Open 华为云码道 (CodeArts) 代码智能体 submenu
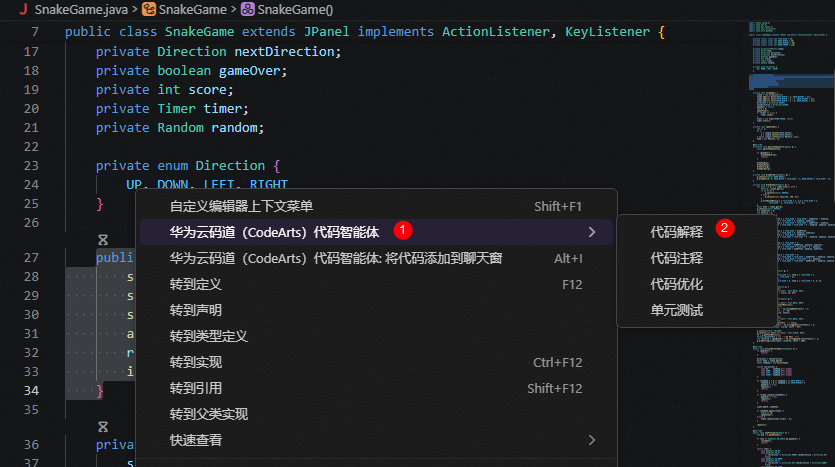 tap(376, 232)
